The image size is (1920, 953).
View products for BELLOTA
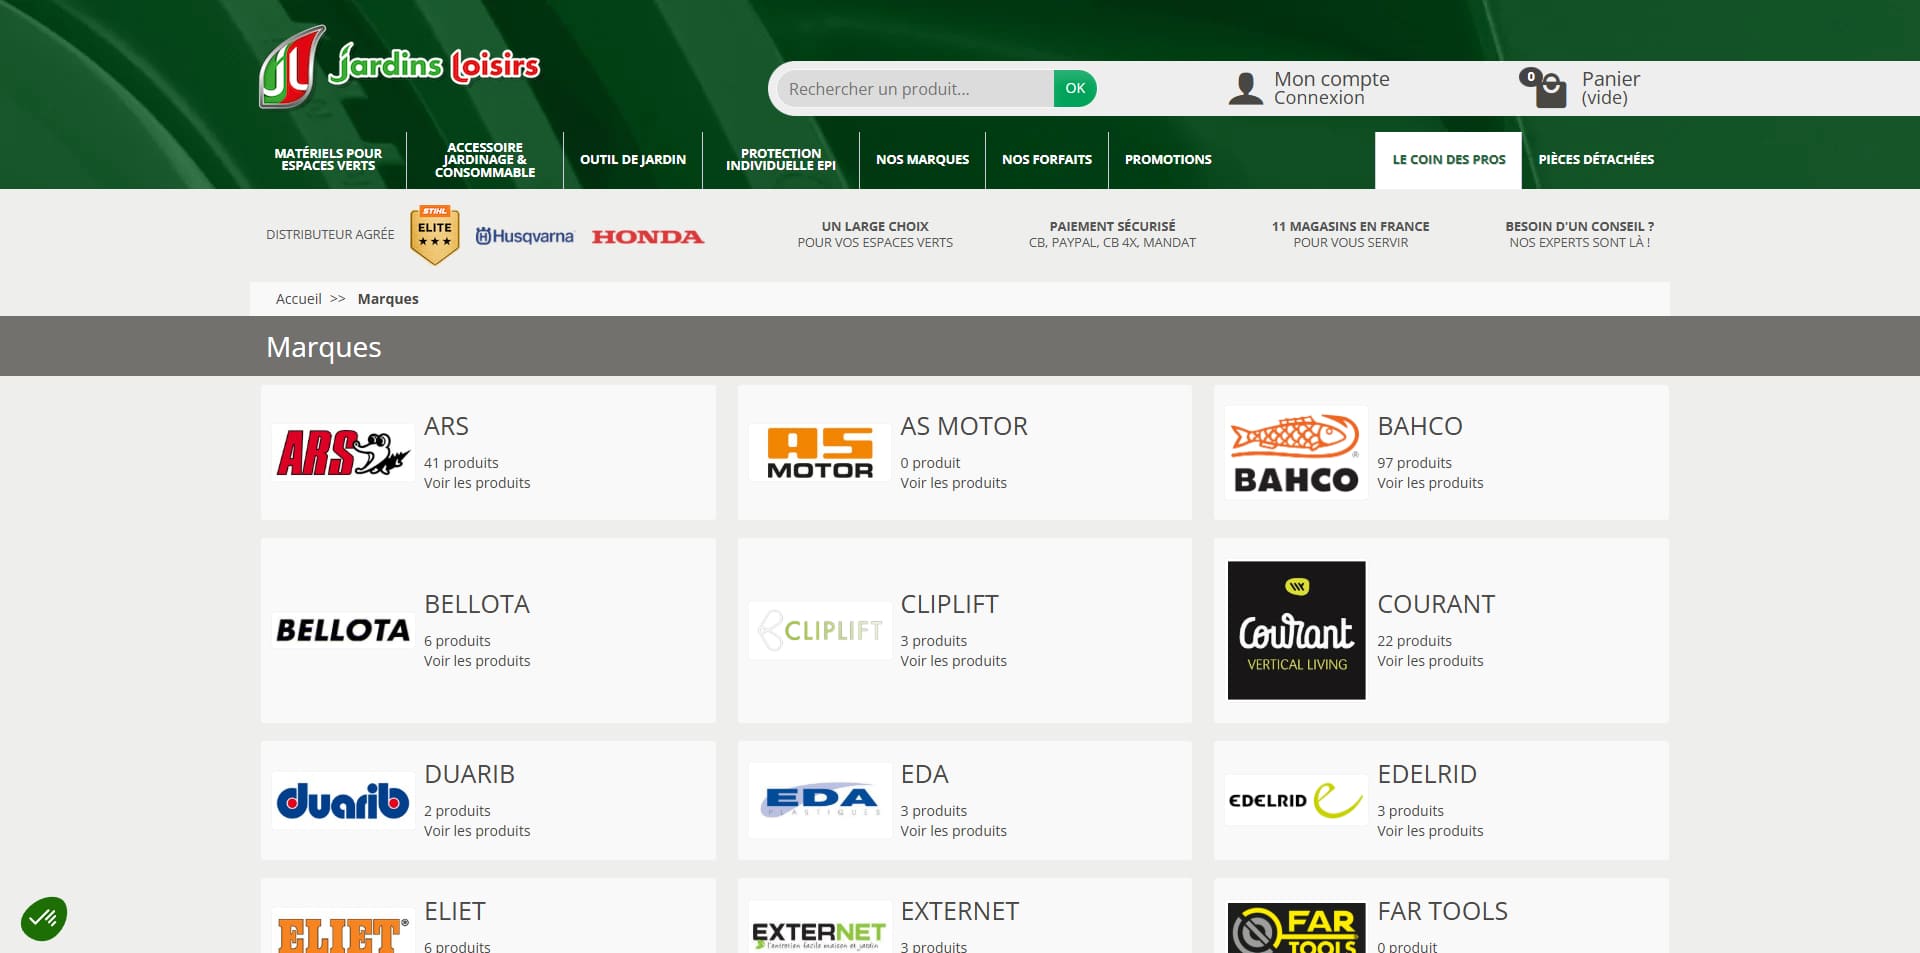pyautogui.click(x=477, y=661)
